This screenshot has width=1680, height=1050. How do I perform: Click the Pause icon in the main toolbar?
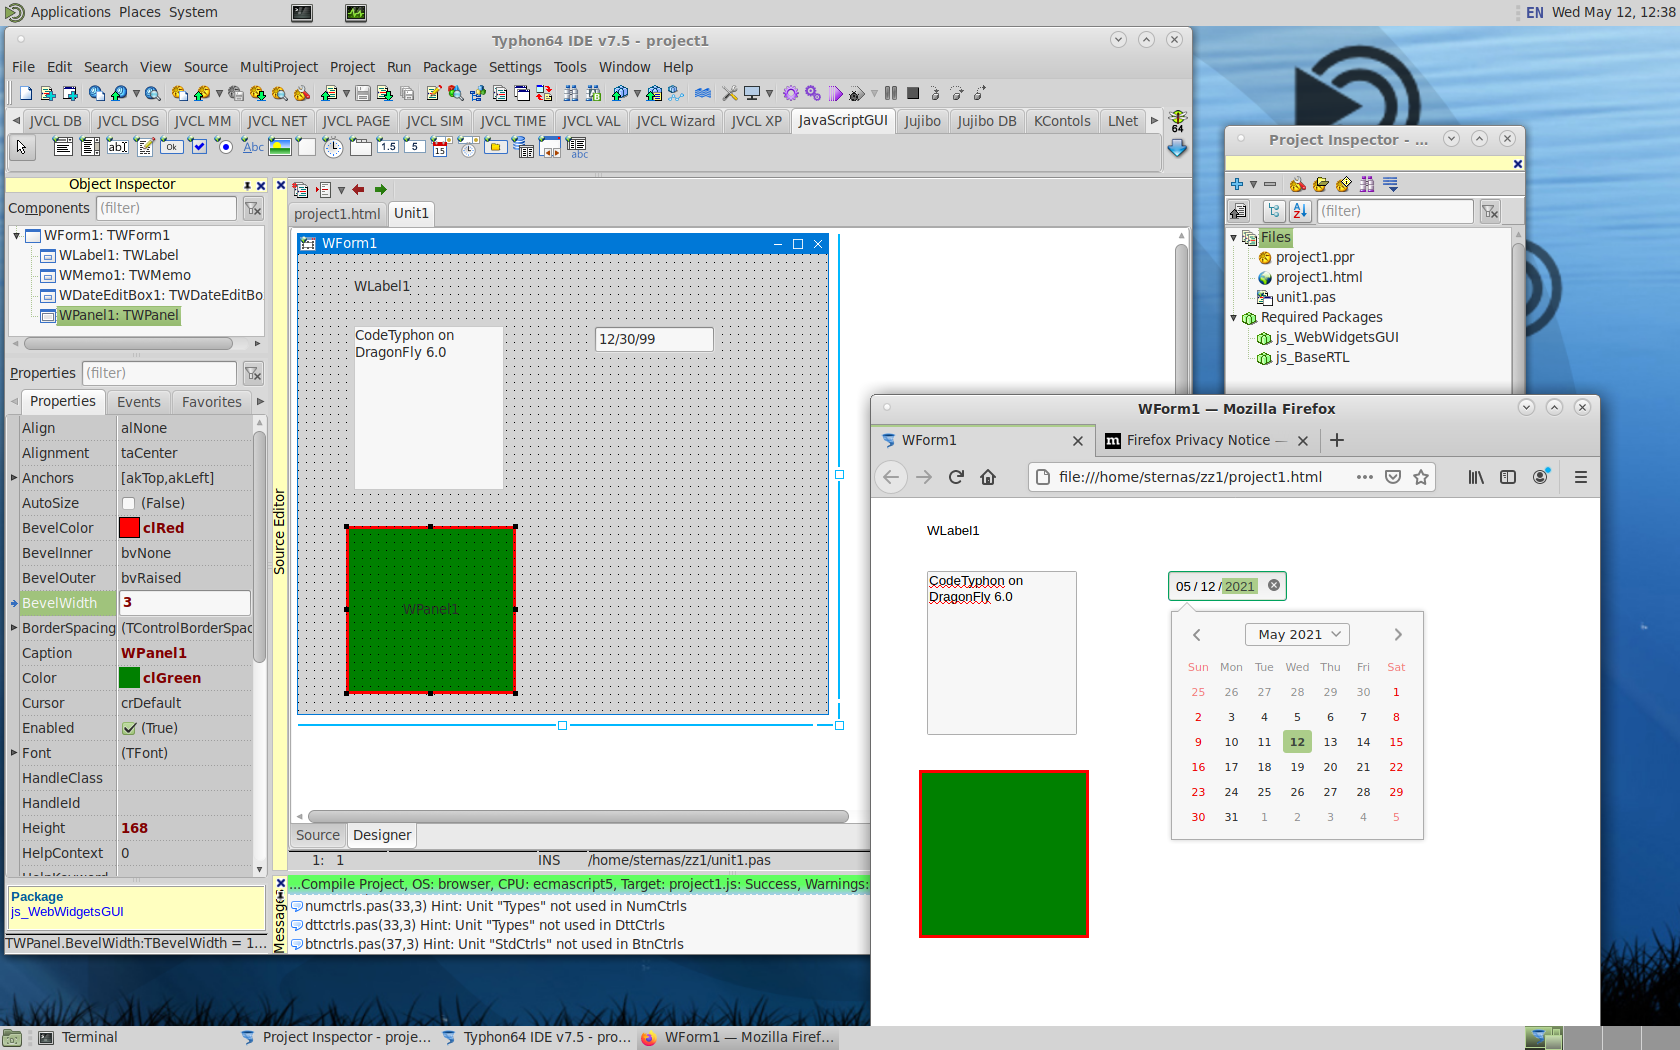pyautogui.click(x=891, y=93)
